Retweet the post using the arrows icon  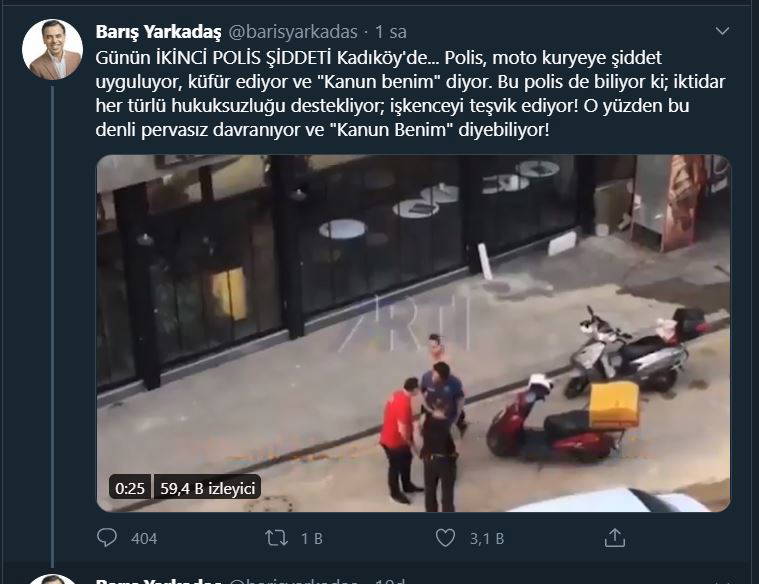pos(276,538)
